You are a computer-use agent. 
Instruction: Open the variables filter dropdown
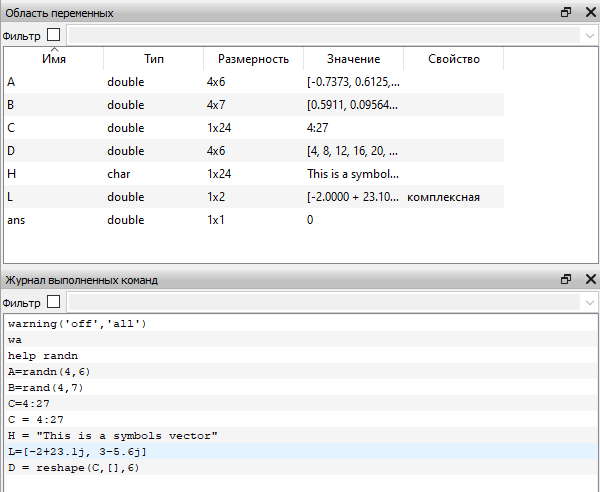pyautogui.click(x=588, y=35)
